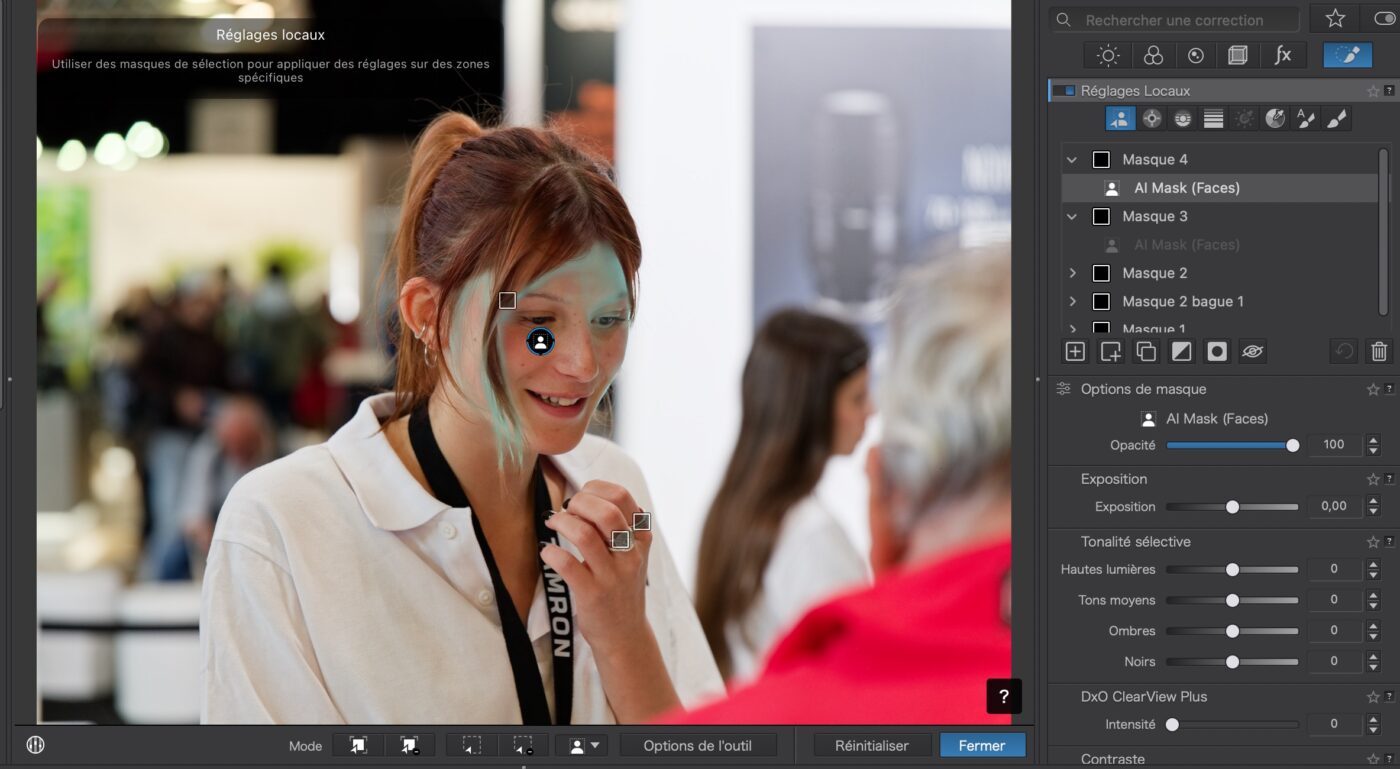The height and width of the screenshot is (769, 1400).
Task: Click the Fermer button
Action: (983, 744)
